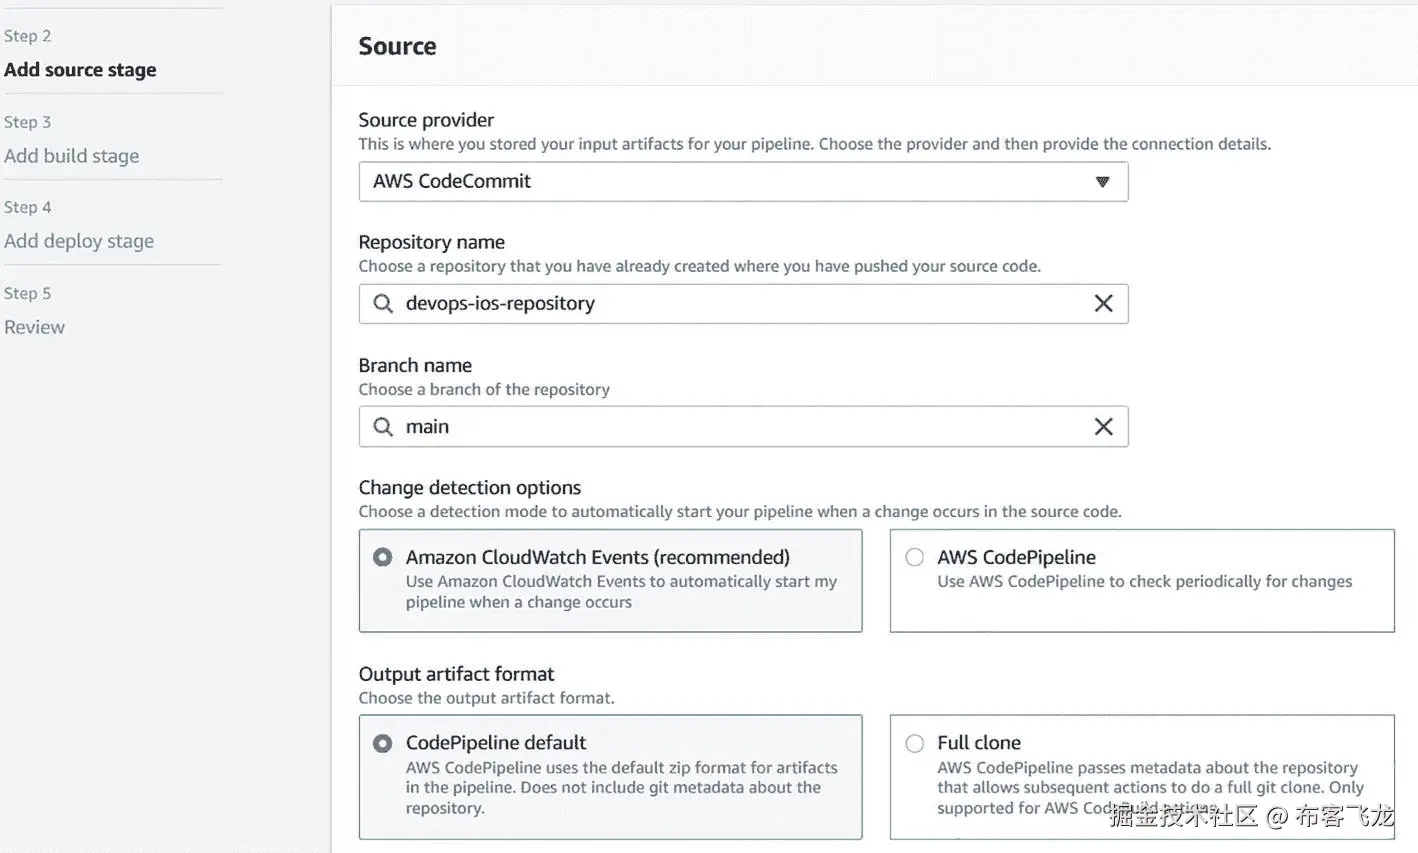This screenshot has height=853, width=1418.
Task: Clear the devops-ios-repository selection with X
Action: coord(1103,304)
